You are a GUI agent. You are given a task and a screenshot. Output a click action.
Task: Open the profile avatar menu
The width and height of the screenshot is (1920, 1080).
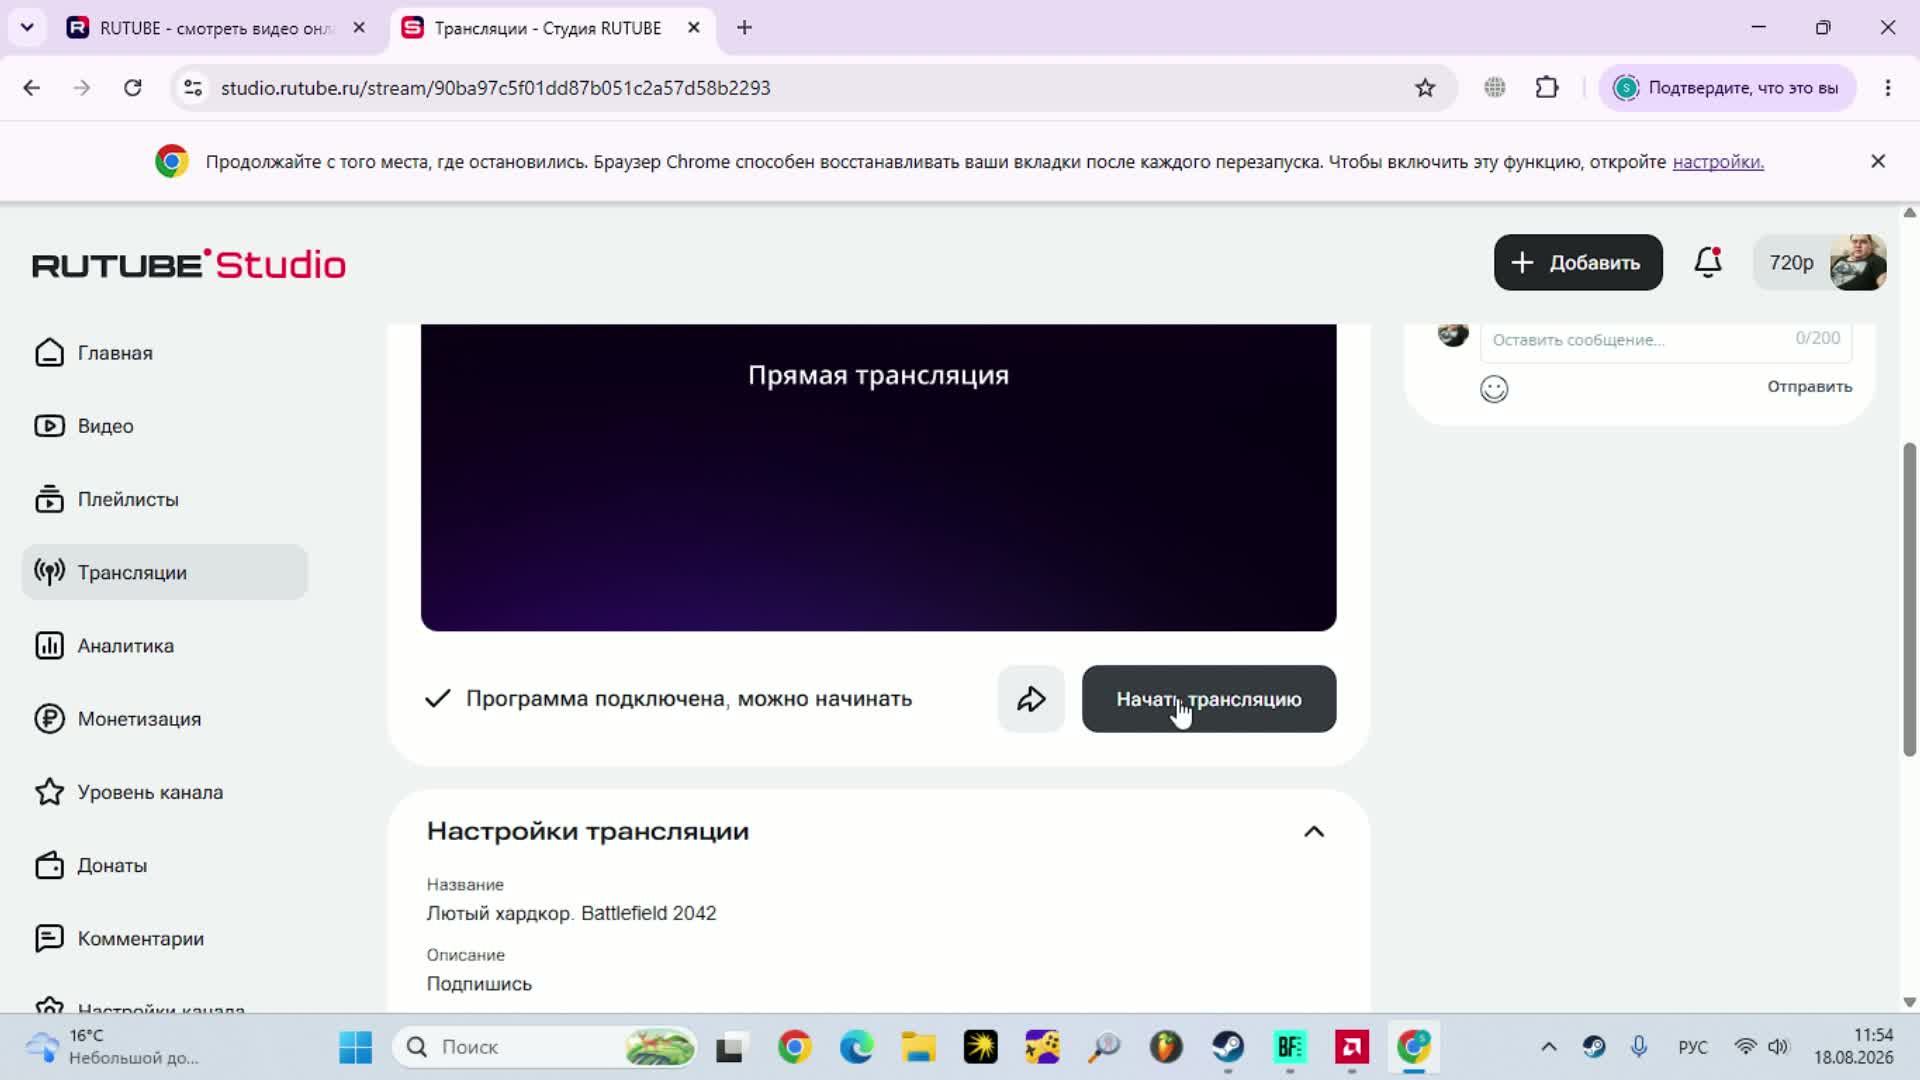coord(1858,263)
